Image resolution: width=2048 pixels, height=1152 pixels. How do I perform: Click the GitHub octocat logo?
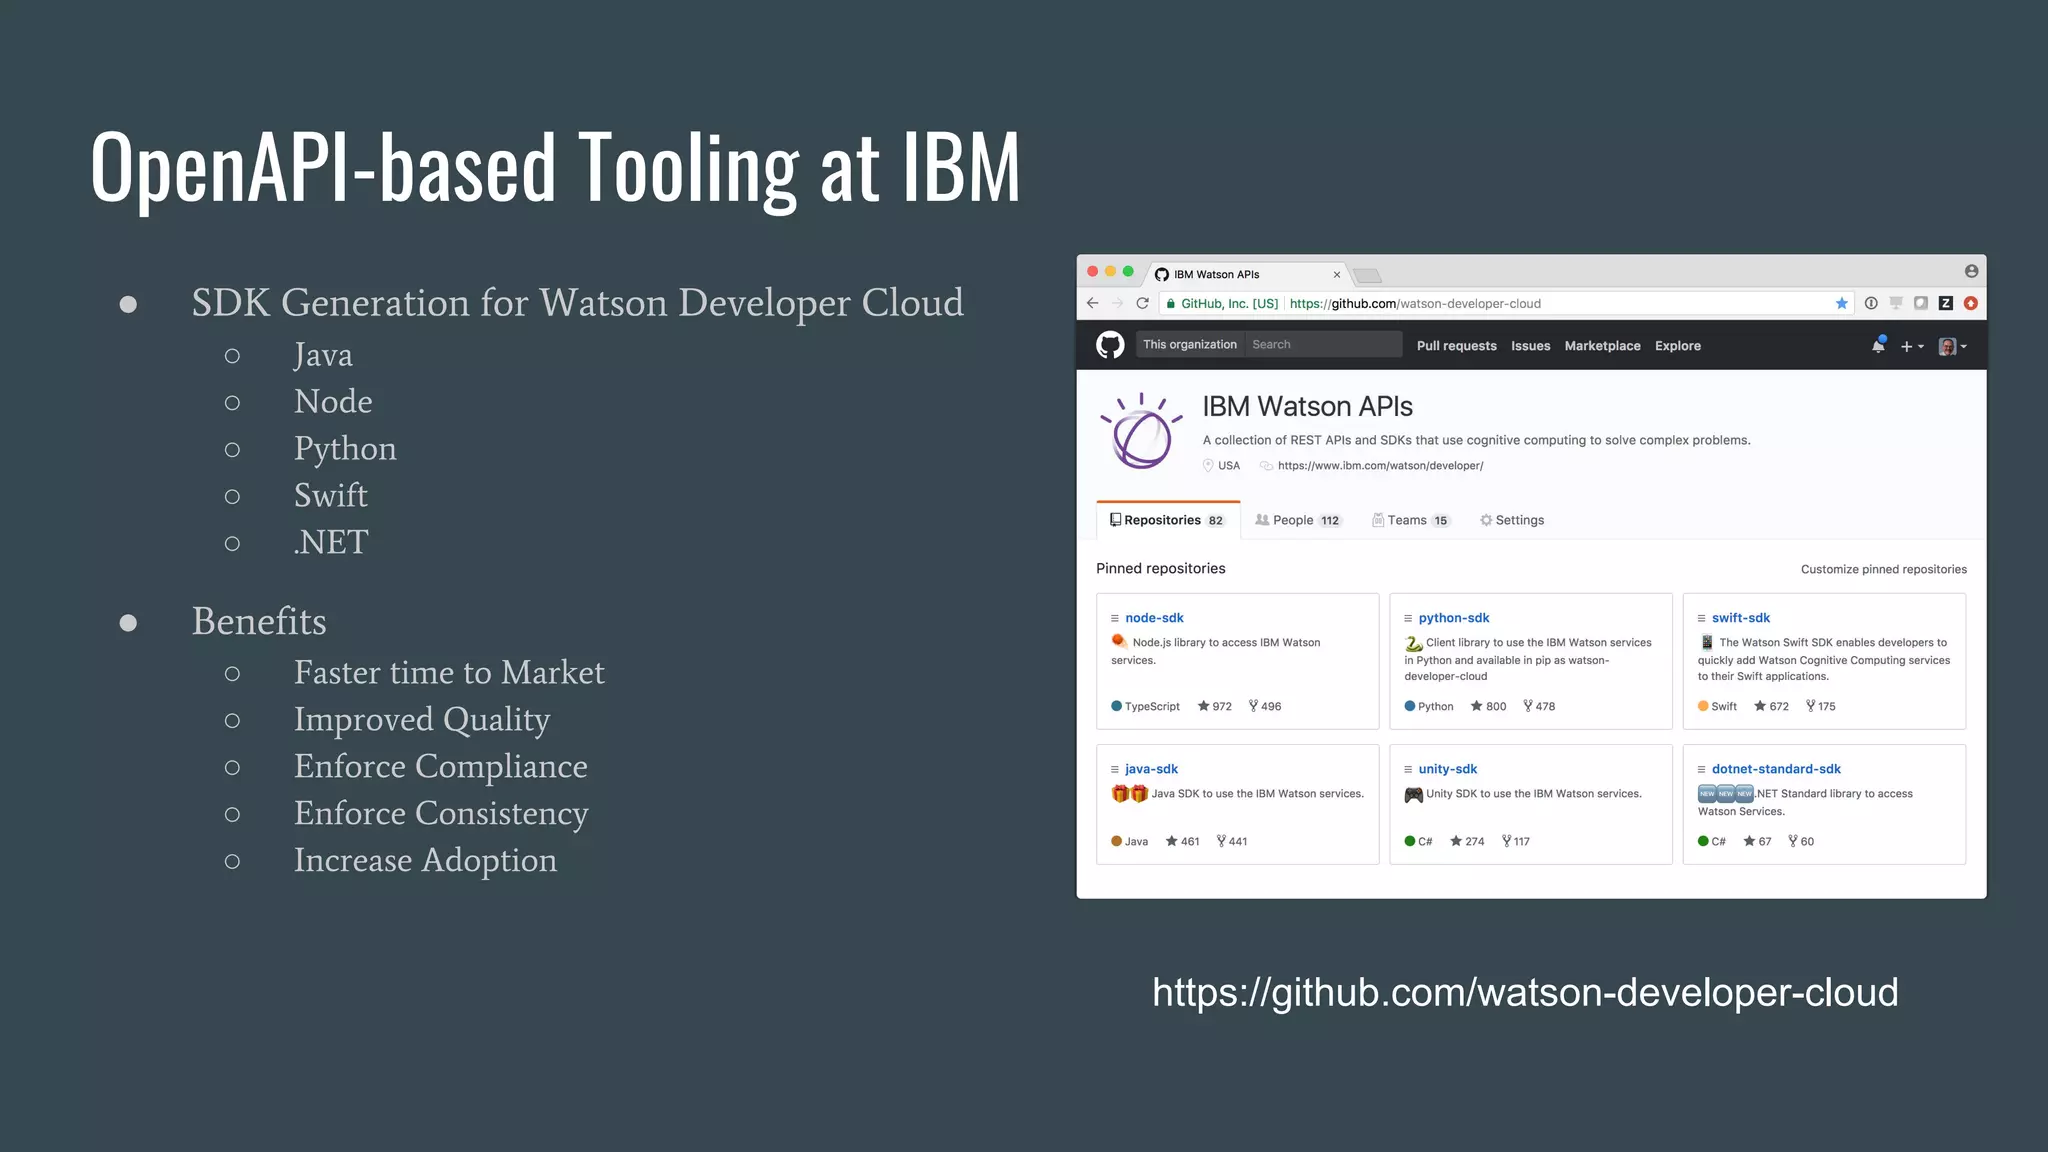(x=1110, y=345)
